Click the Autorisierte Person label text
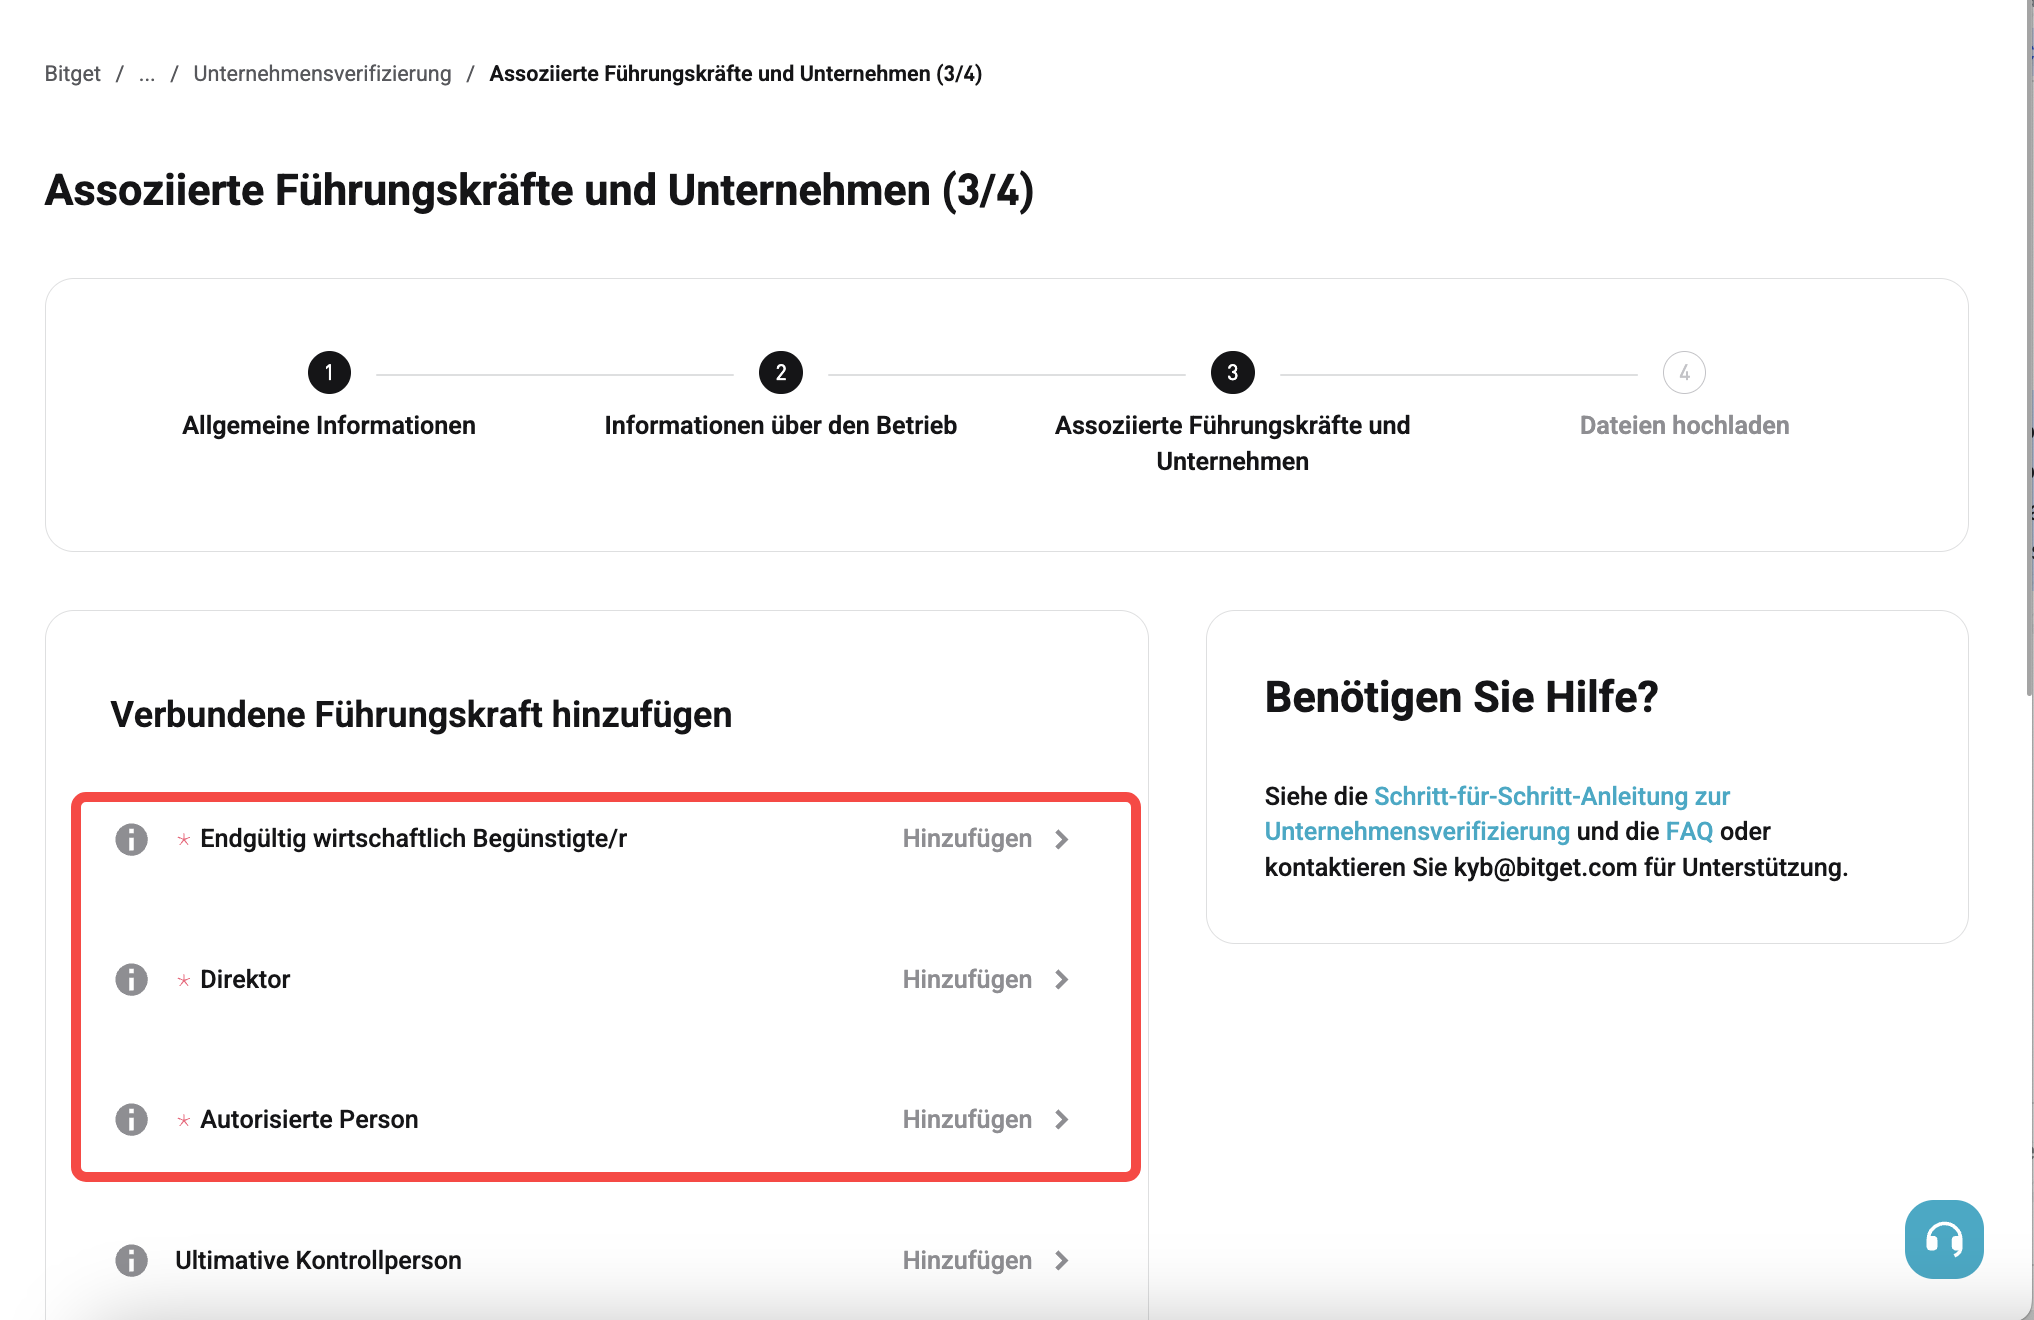This screenshot has height=1320, width=2034. point(309,1119)
